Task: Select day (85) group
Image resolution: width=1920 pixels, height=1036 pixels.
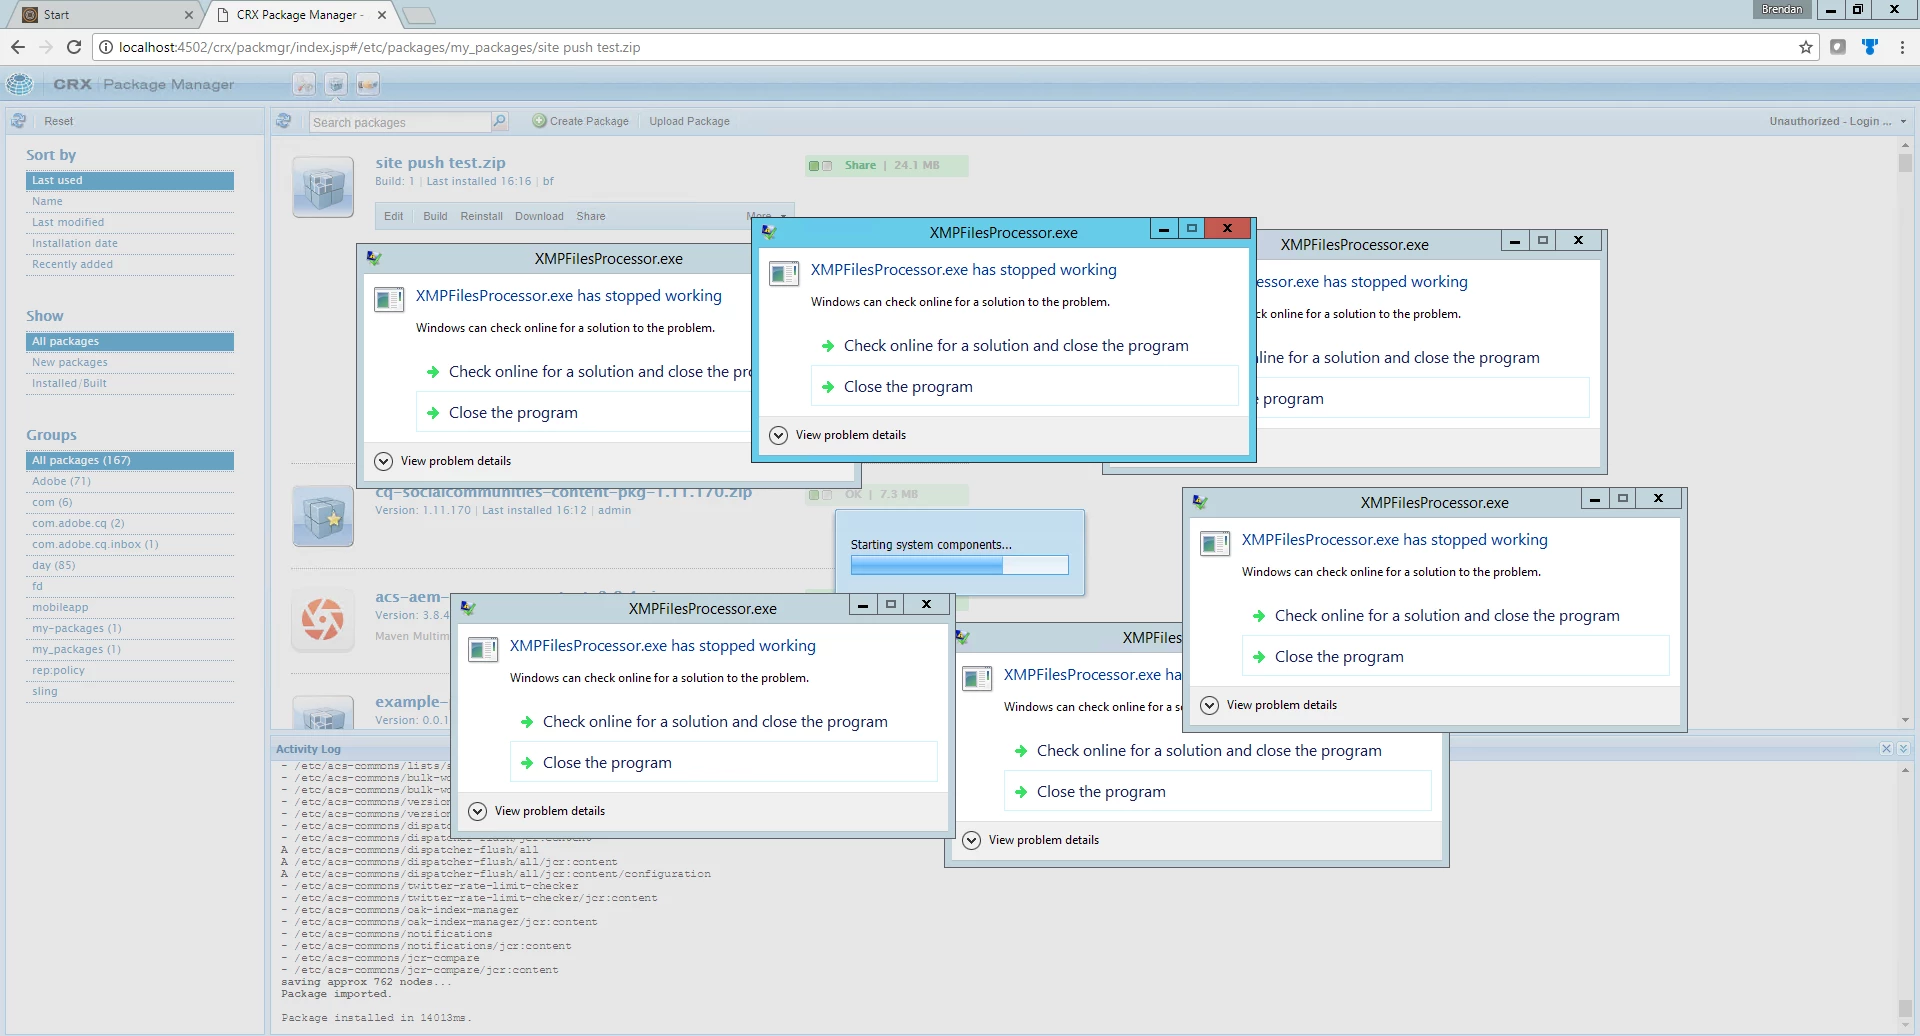Action: pyautogui.click(x=130, y=565)
